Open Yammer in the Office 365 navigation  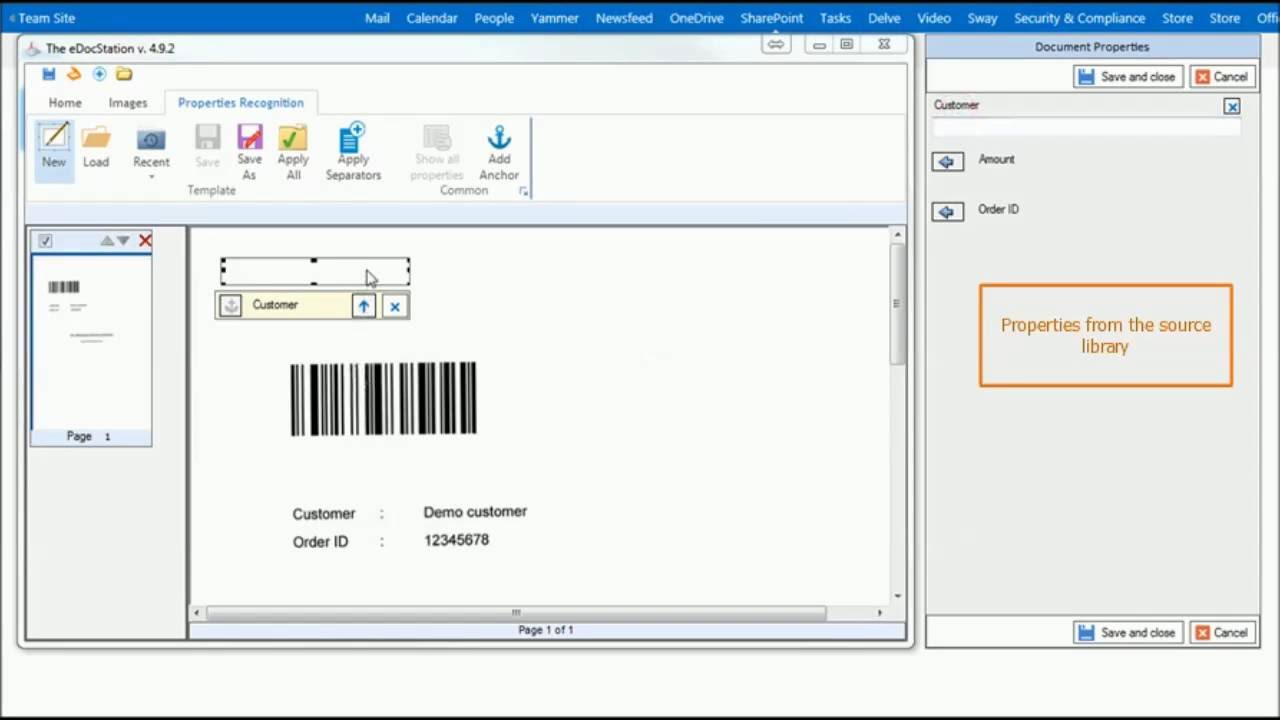pyautogui.click(x=555, y=18)
